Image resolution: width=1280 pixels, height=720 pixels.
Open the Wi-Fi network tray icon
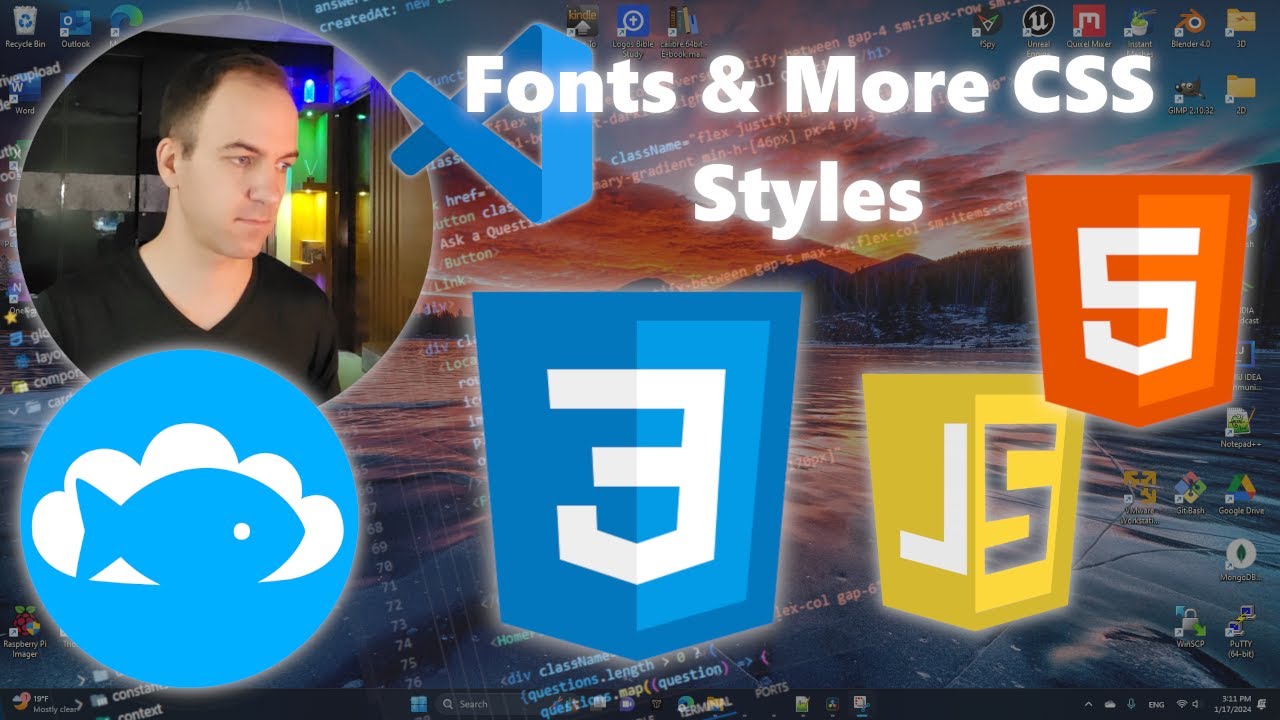tap(1181, 703)
